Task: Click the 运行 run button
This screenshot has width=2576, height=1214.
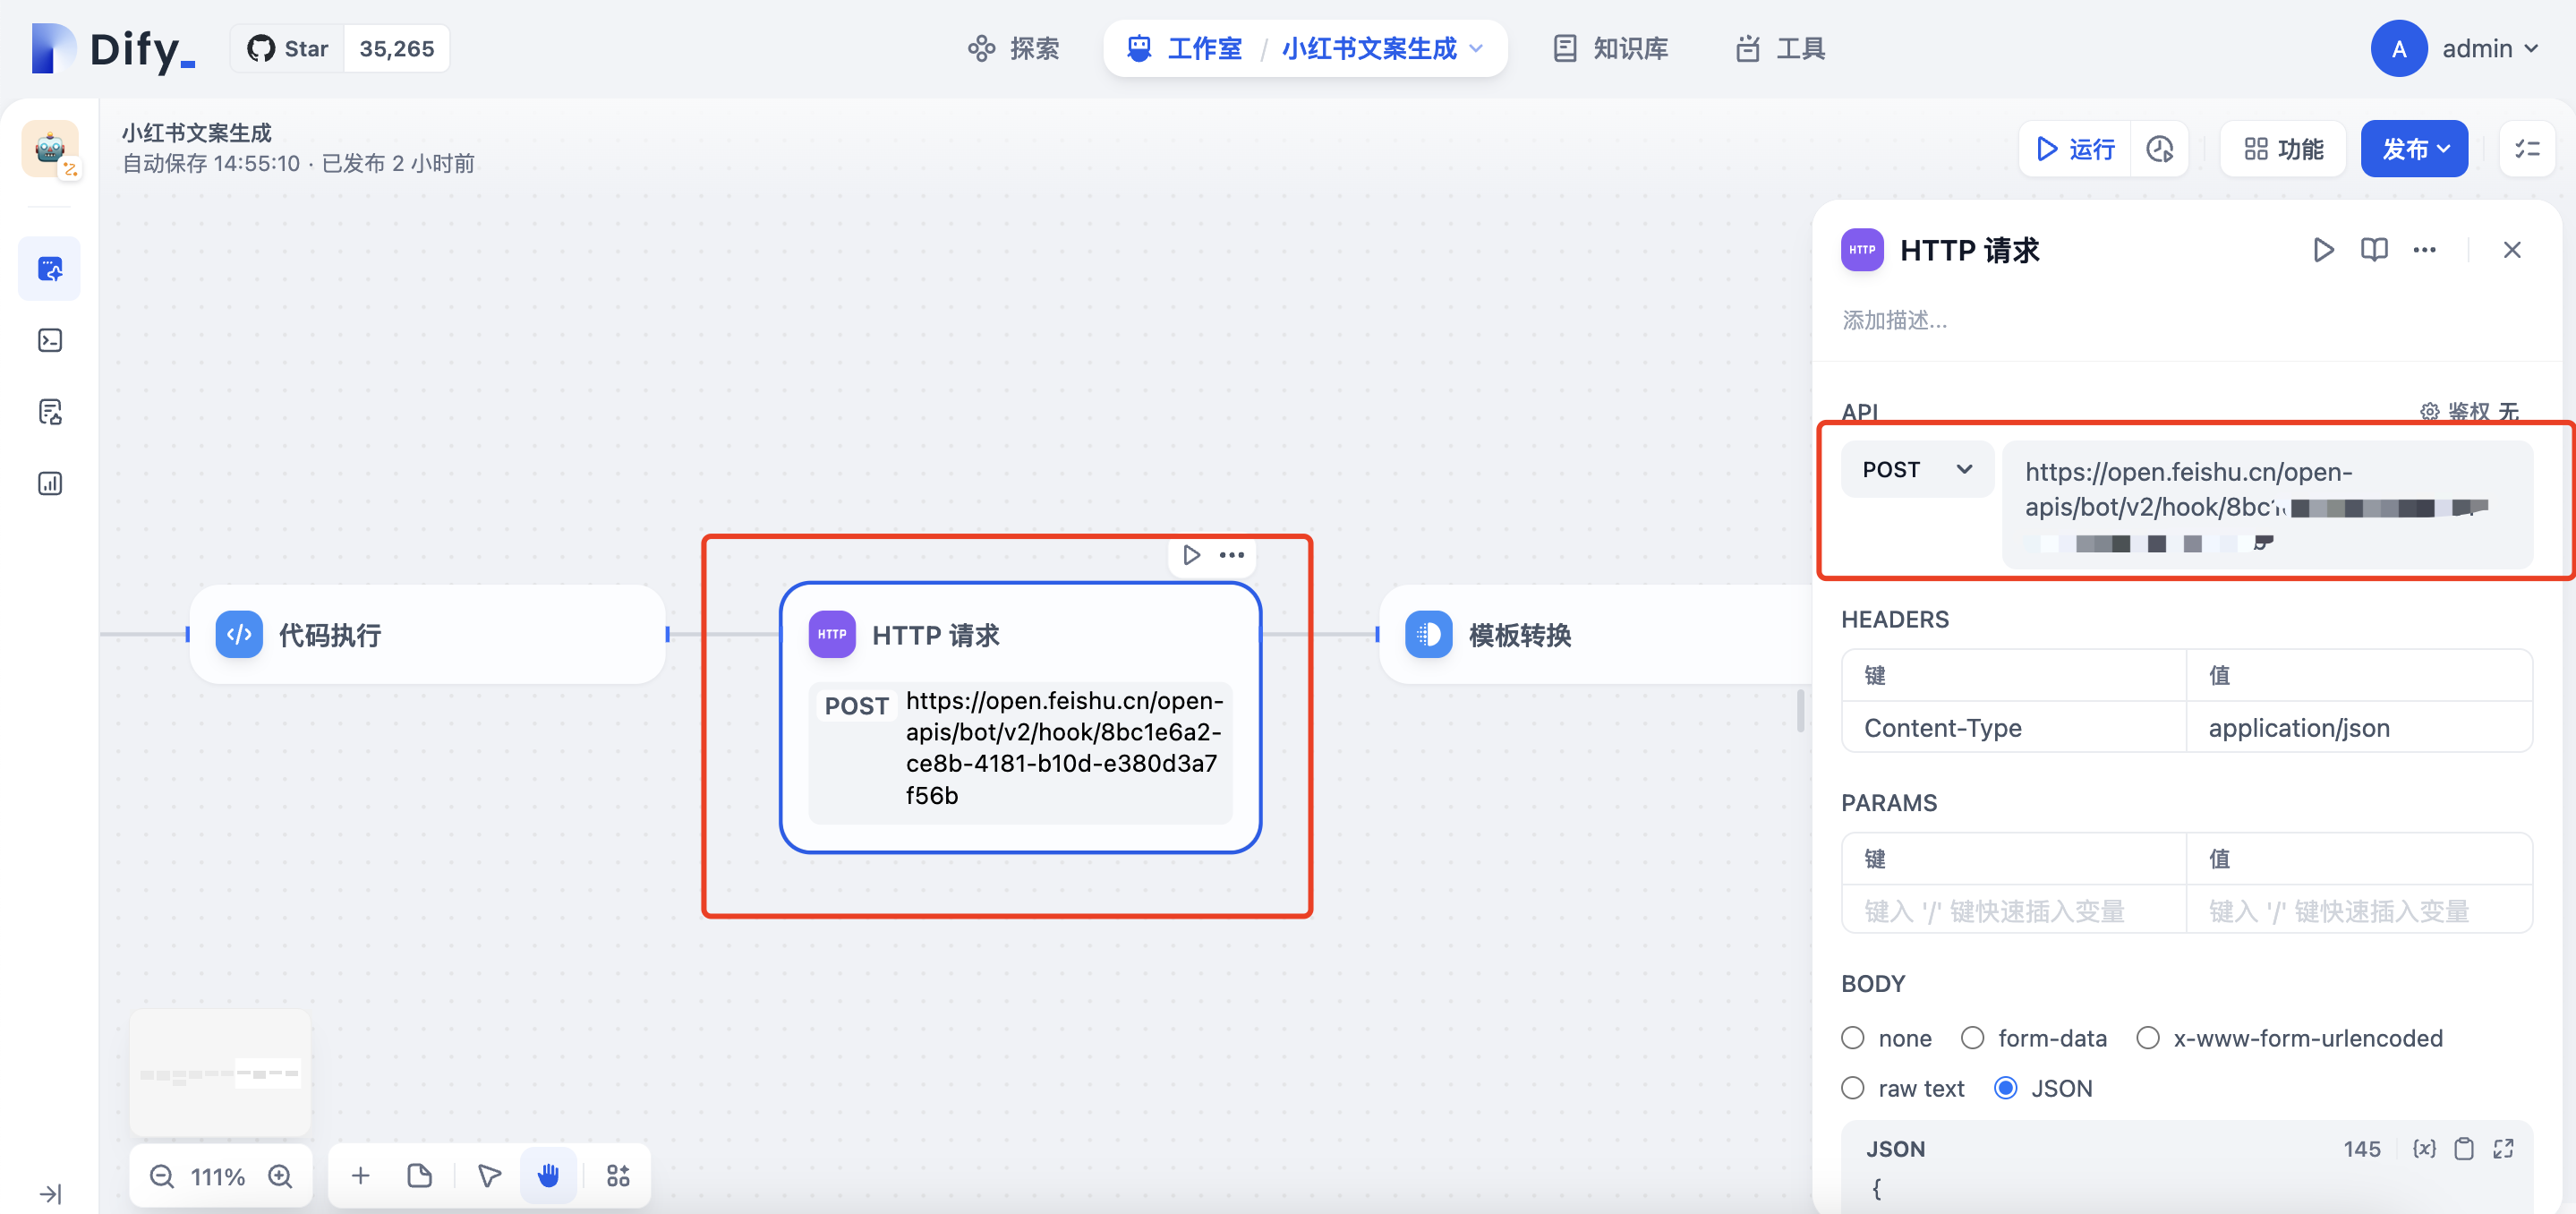Action: click(2075, 149)
